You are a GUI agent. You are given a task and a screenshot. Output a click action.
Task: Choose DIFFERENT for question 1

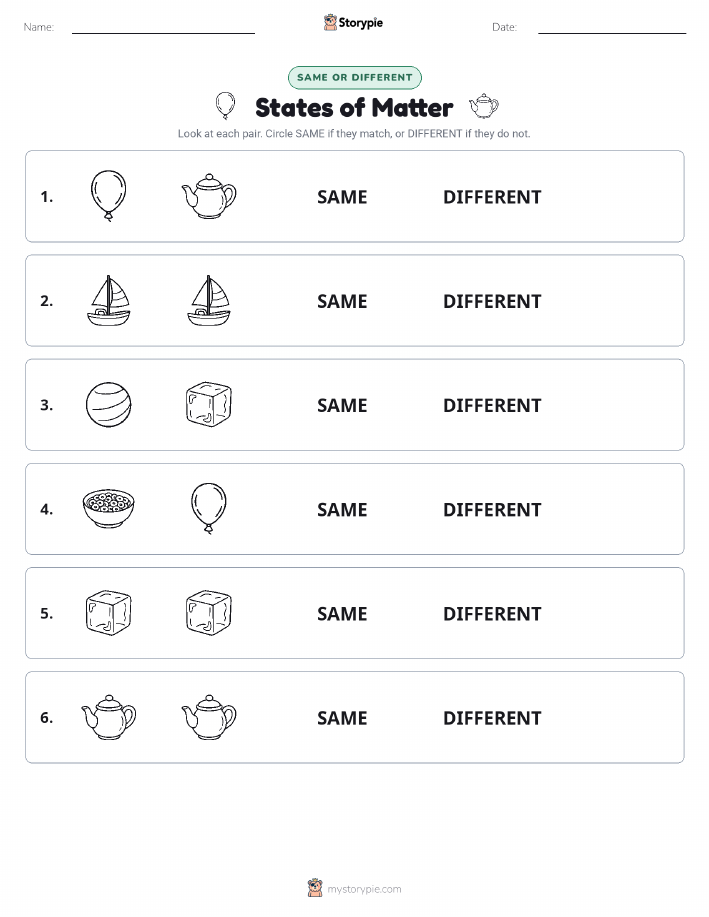pyautogui.click(x=492, y=197)
